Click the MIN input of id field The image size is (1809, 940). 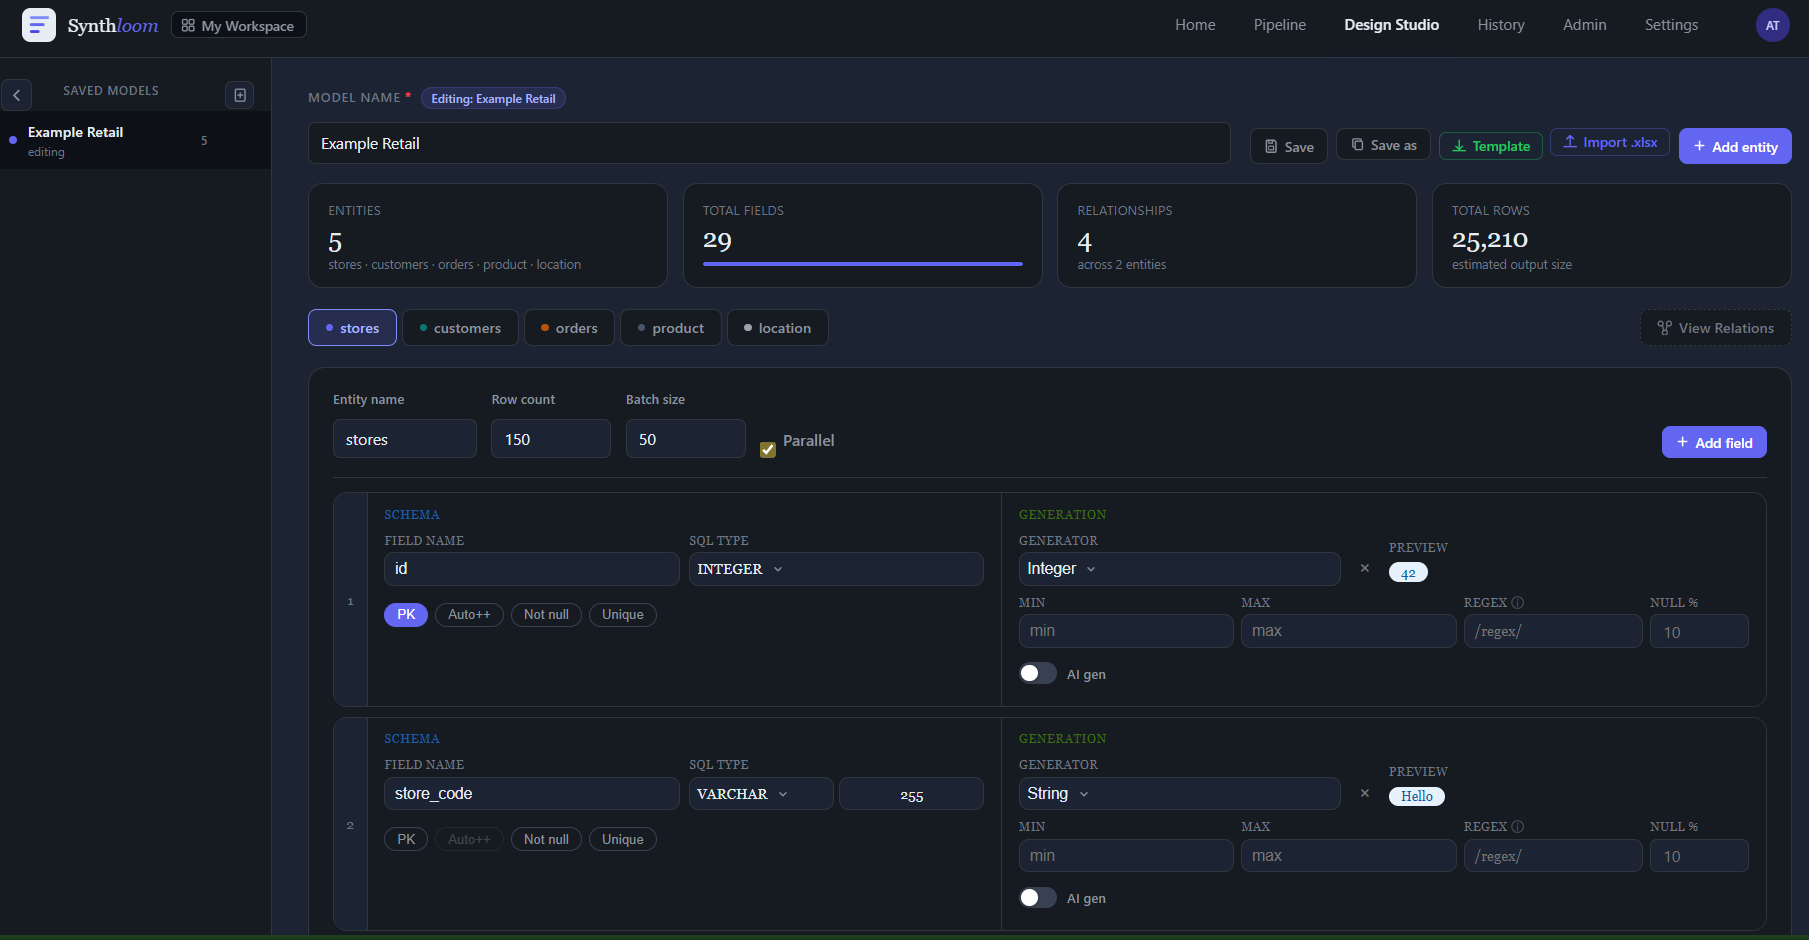pos(1126,631)
